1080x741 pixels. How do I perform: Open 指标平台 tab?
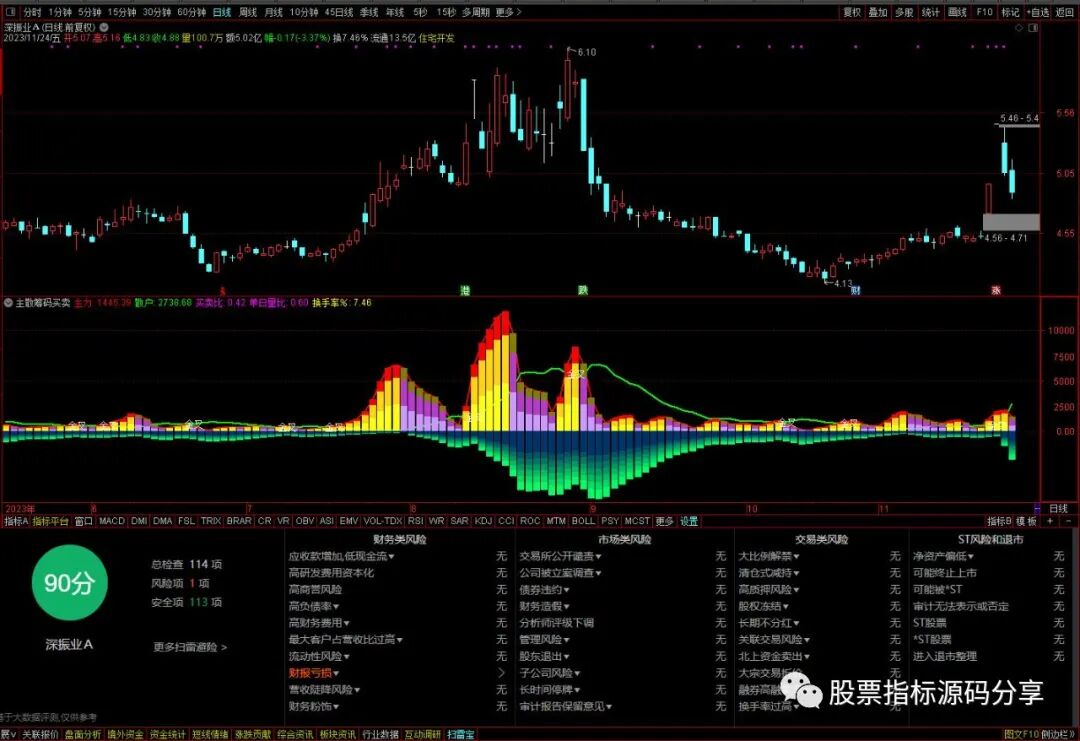tap(50, 521)
